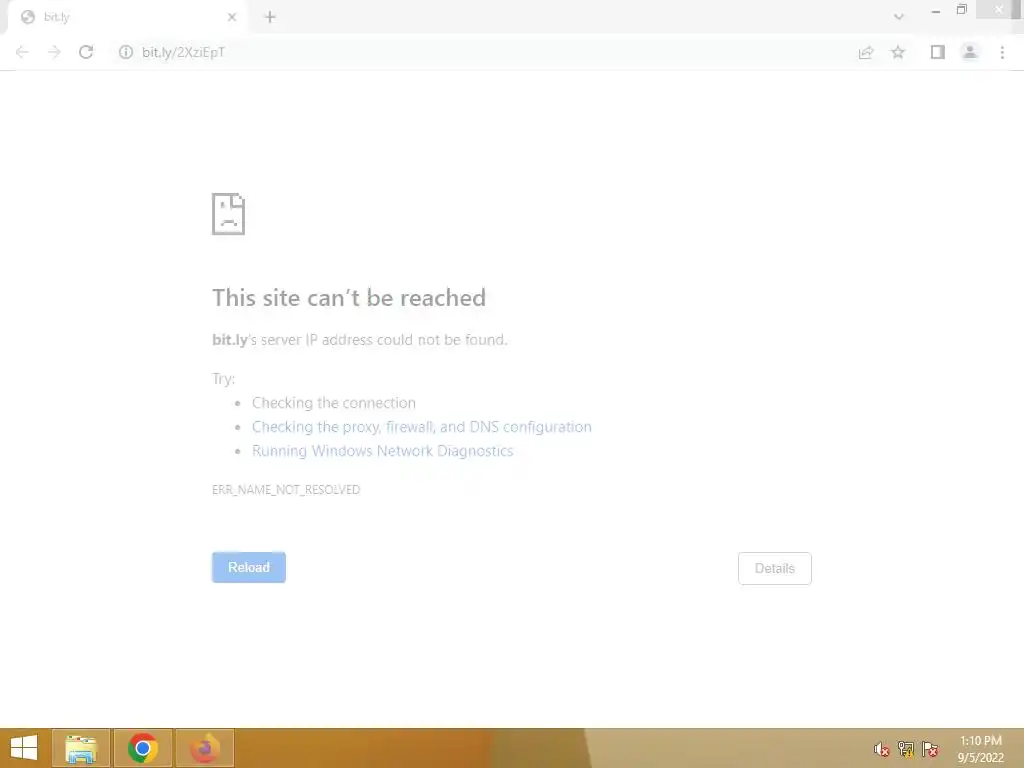Restore down the Chrome window
1024x768 pixels.
(x=961, y=10)
